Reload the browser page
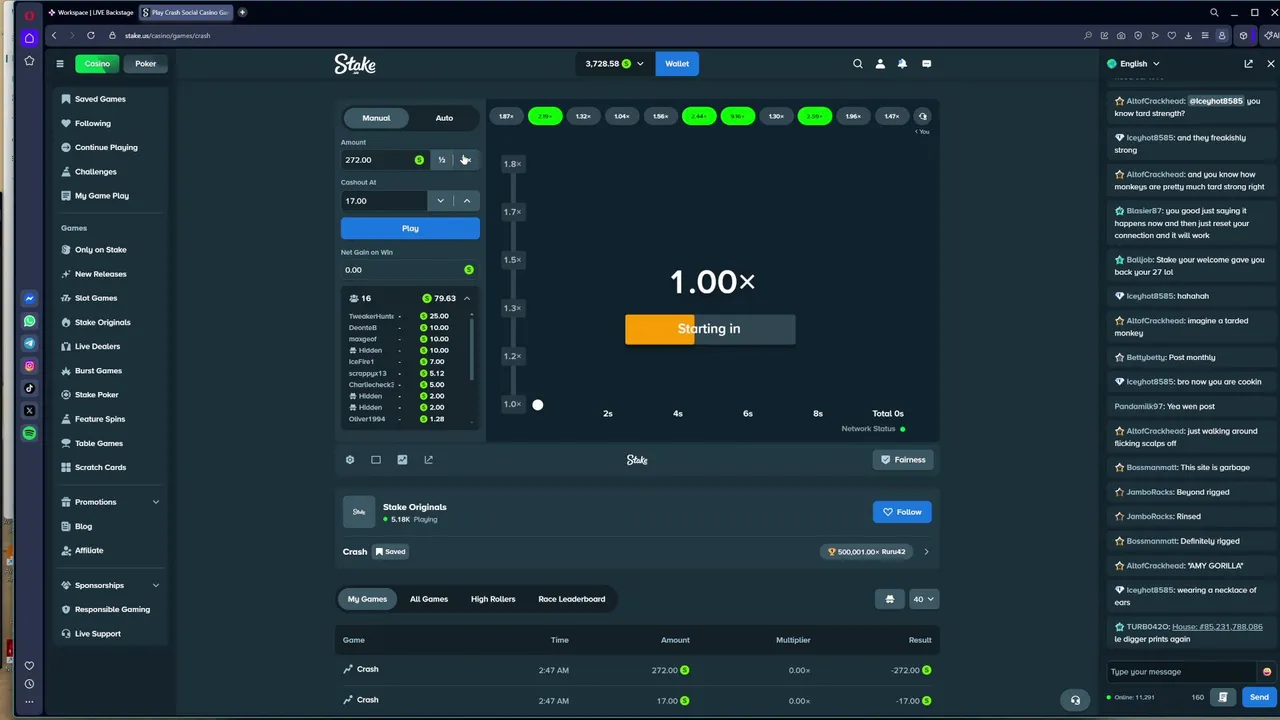 90,35
